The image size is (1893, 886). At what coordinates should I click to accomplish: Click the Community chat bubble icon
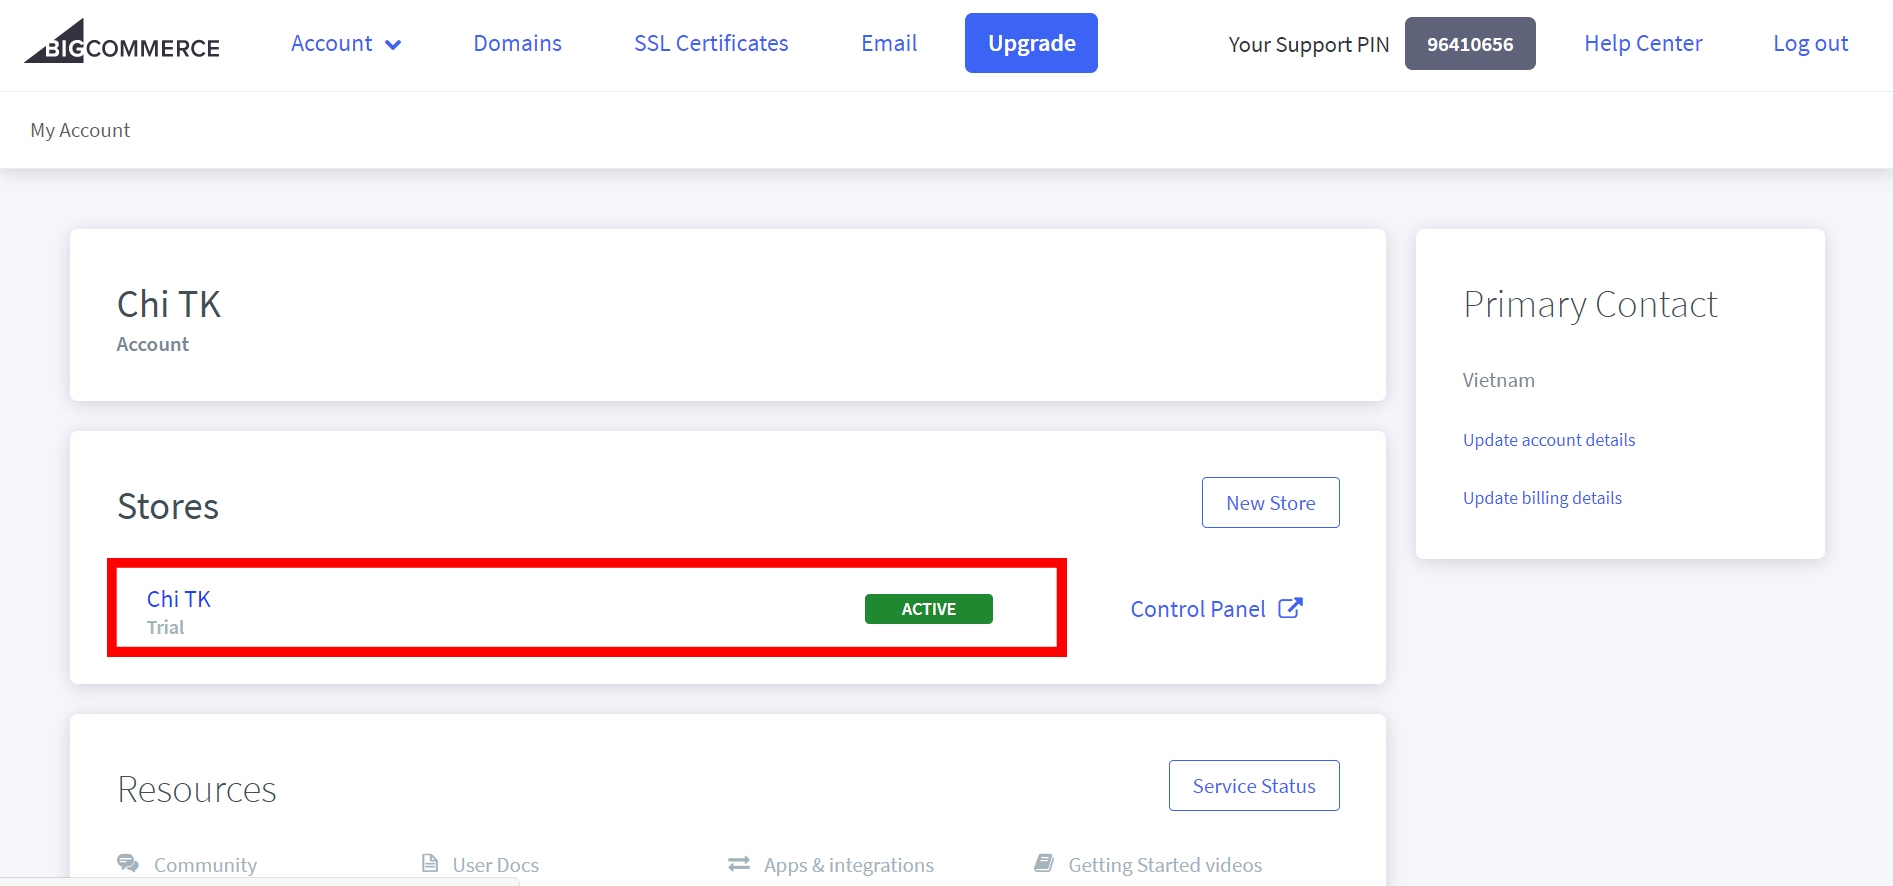tap(128, 863)
